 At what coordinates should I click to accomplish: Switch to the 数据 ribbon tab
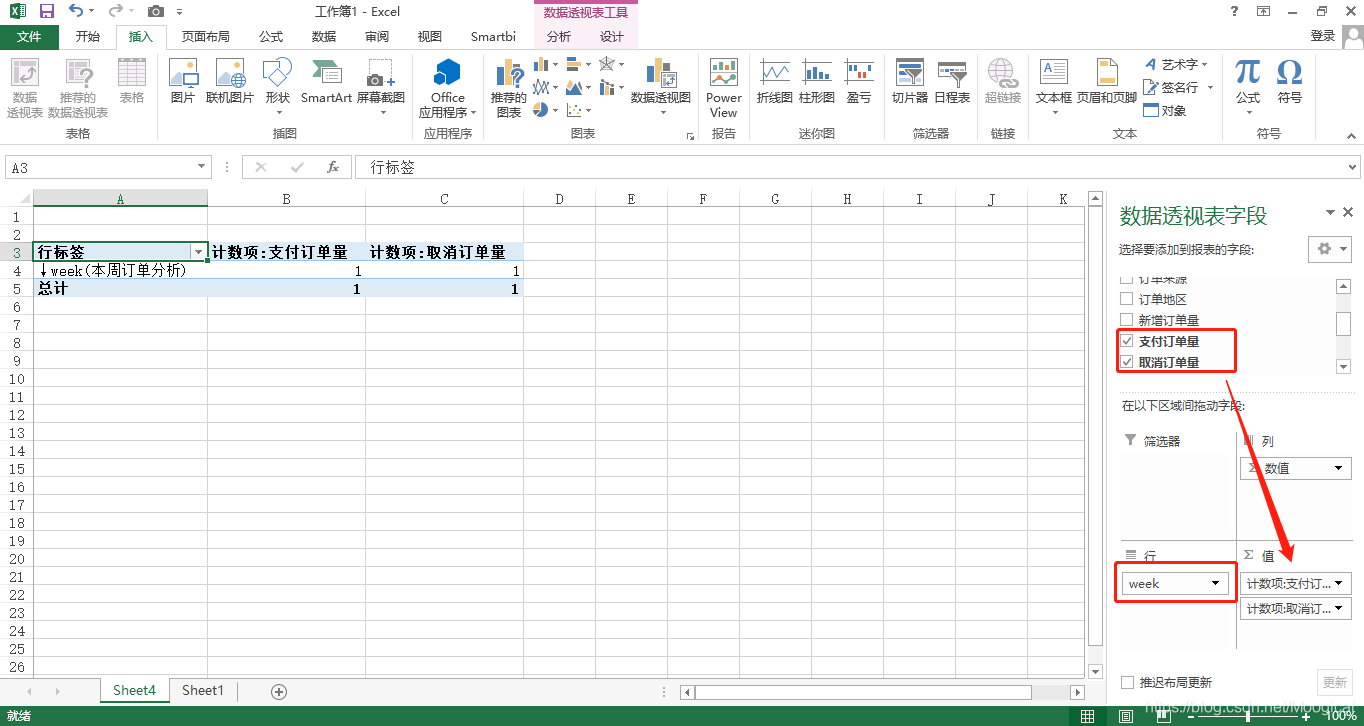pos(322,37)
